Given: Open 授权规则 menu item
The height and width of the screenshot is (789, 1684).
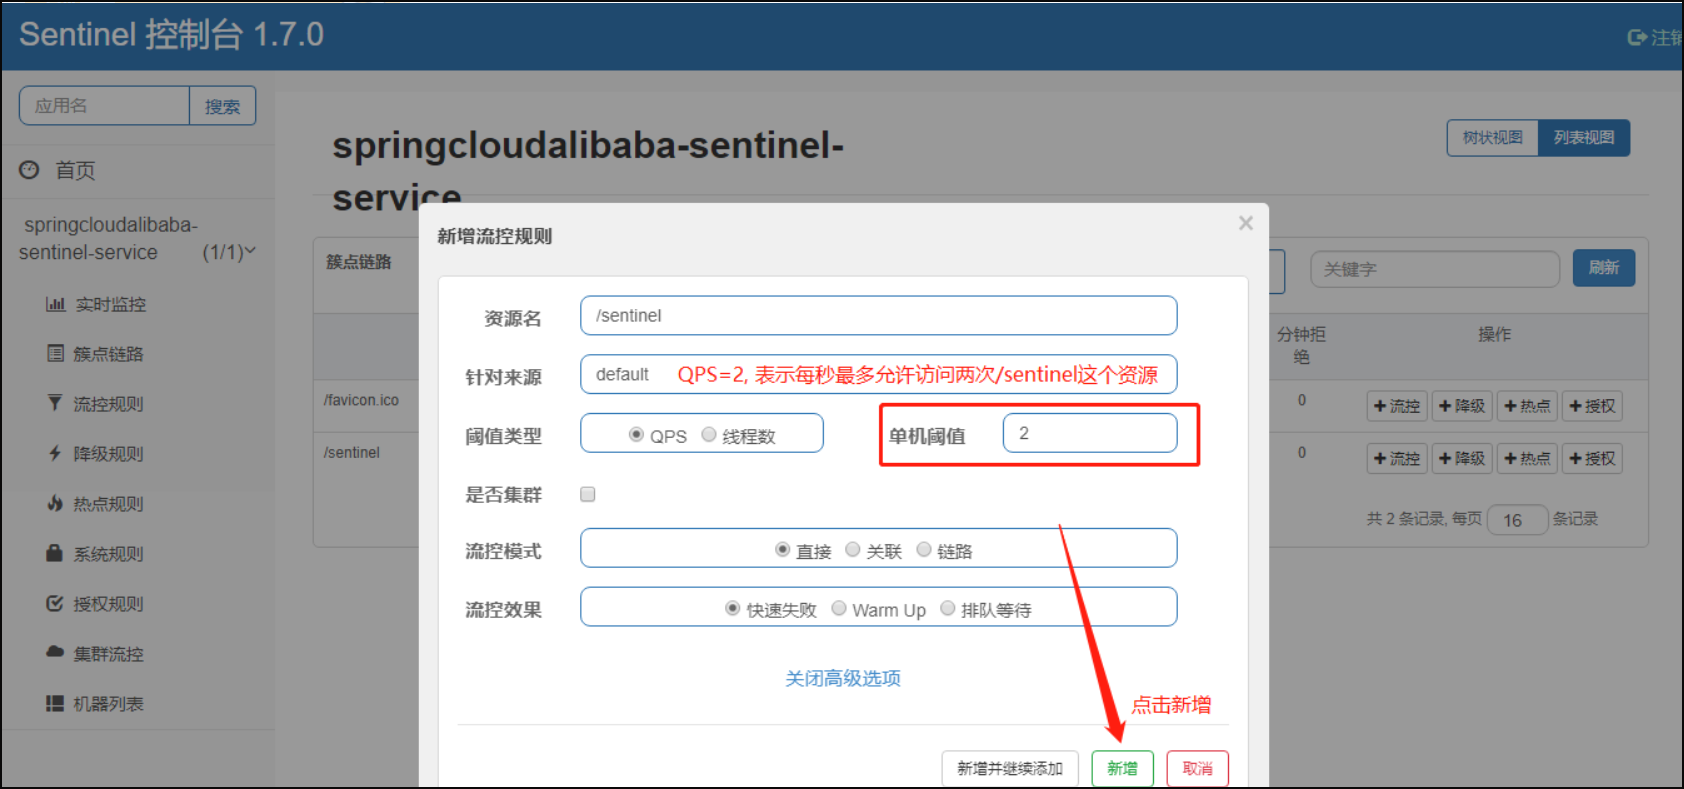Looking at the screenshot, I should (108, 604).
